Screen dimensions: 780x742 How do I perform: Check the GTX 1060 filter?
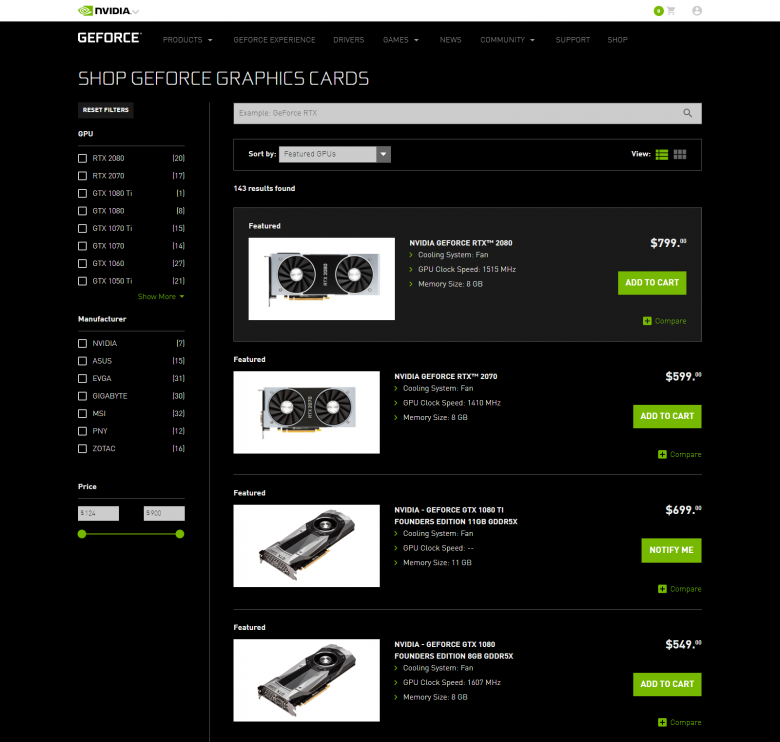(x=83, y=263)
